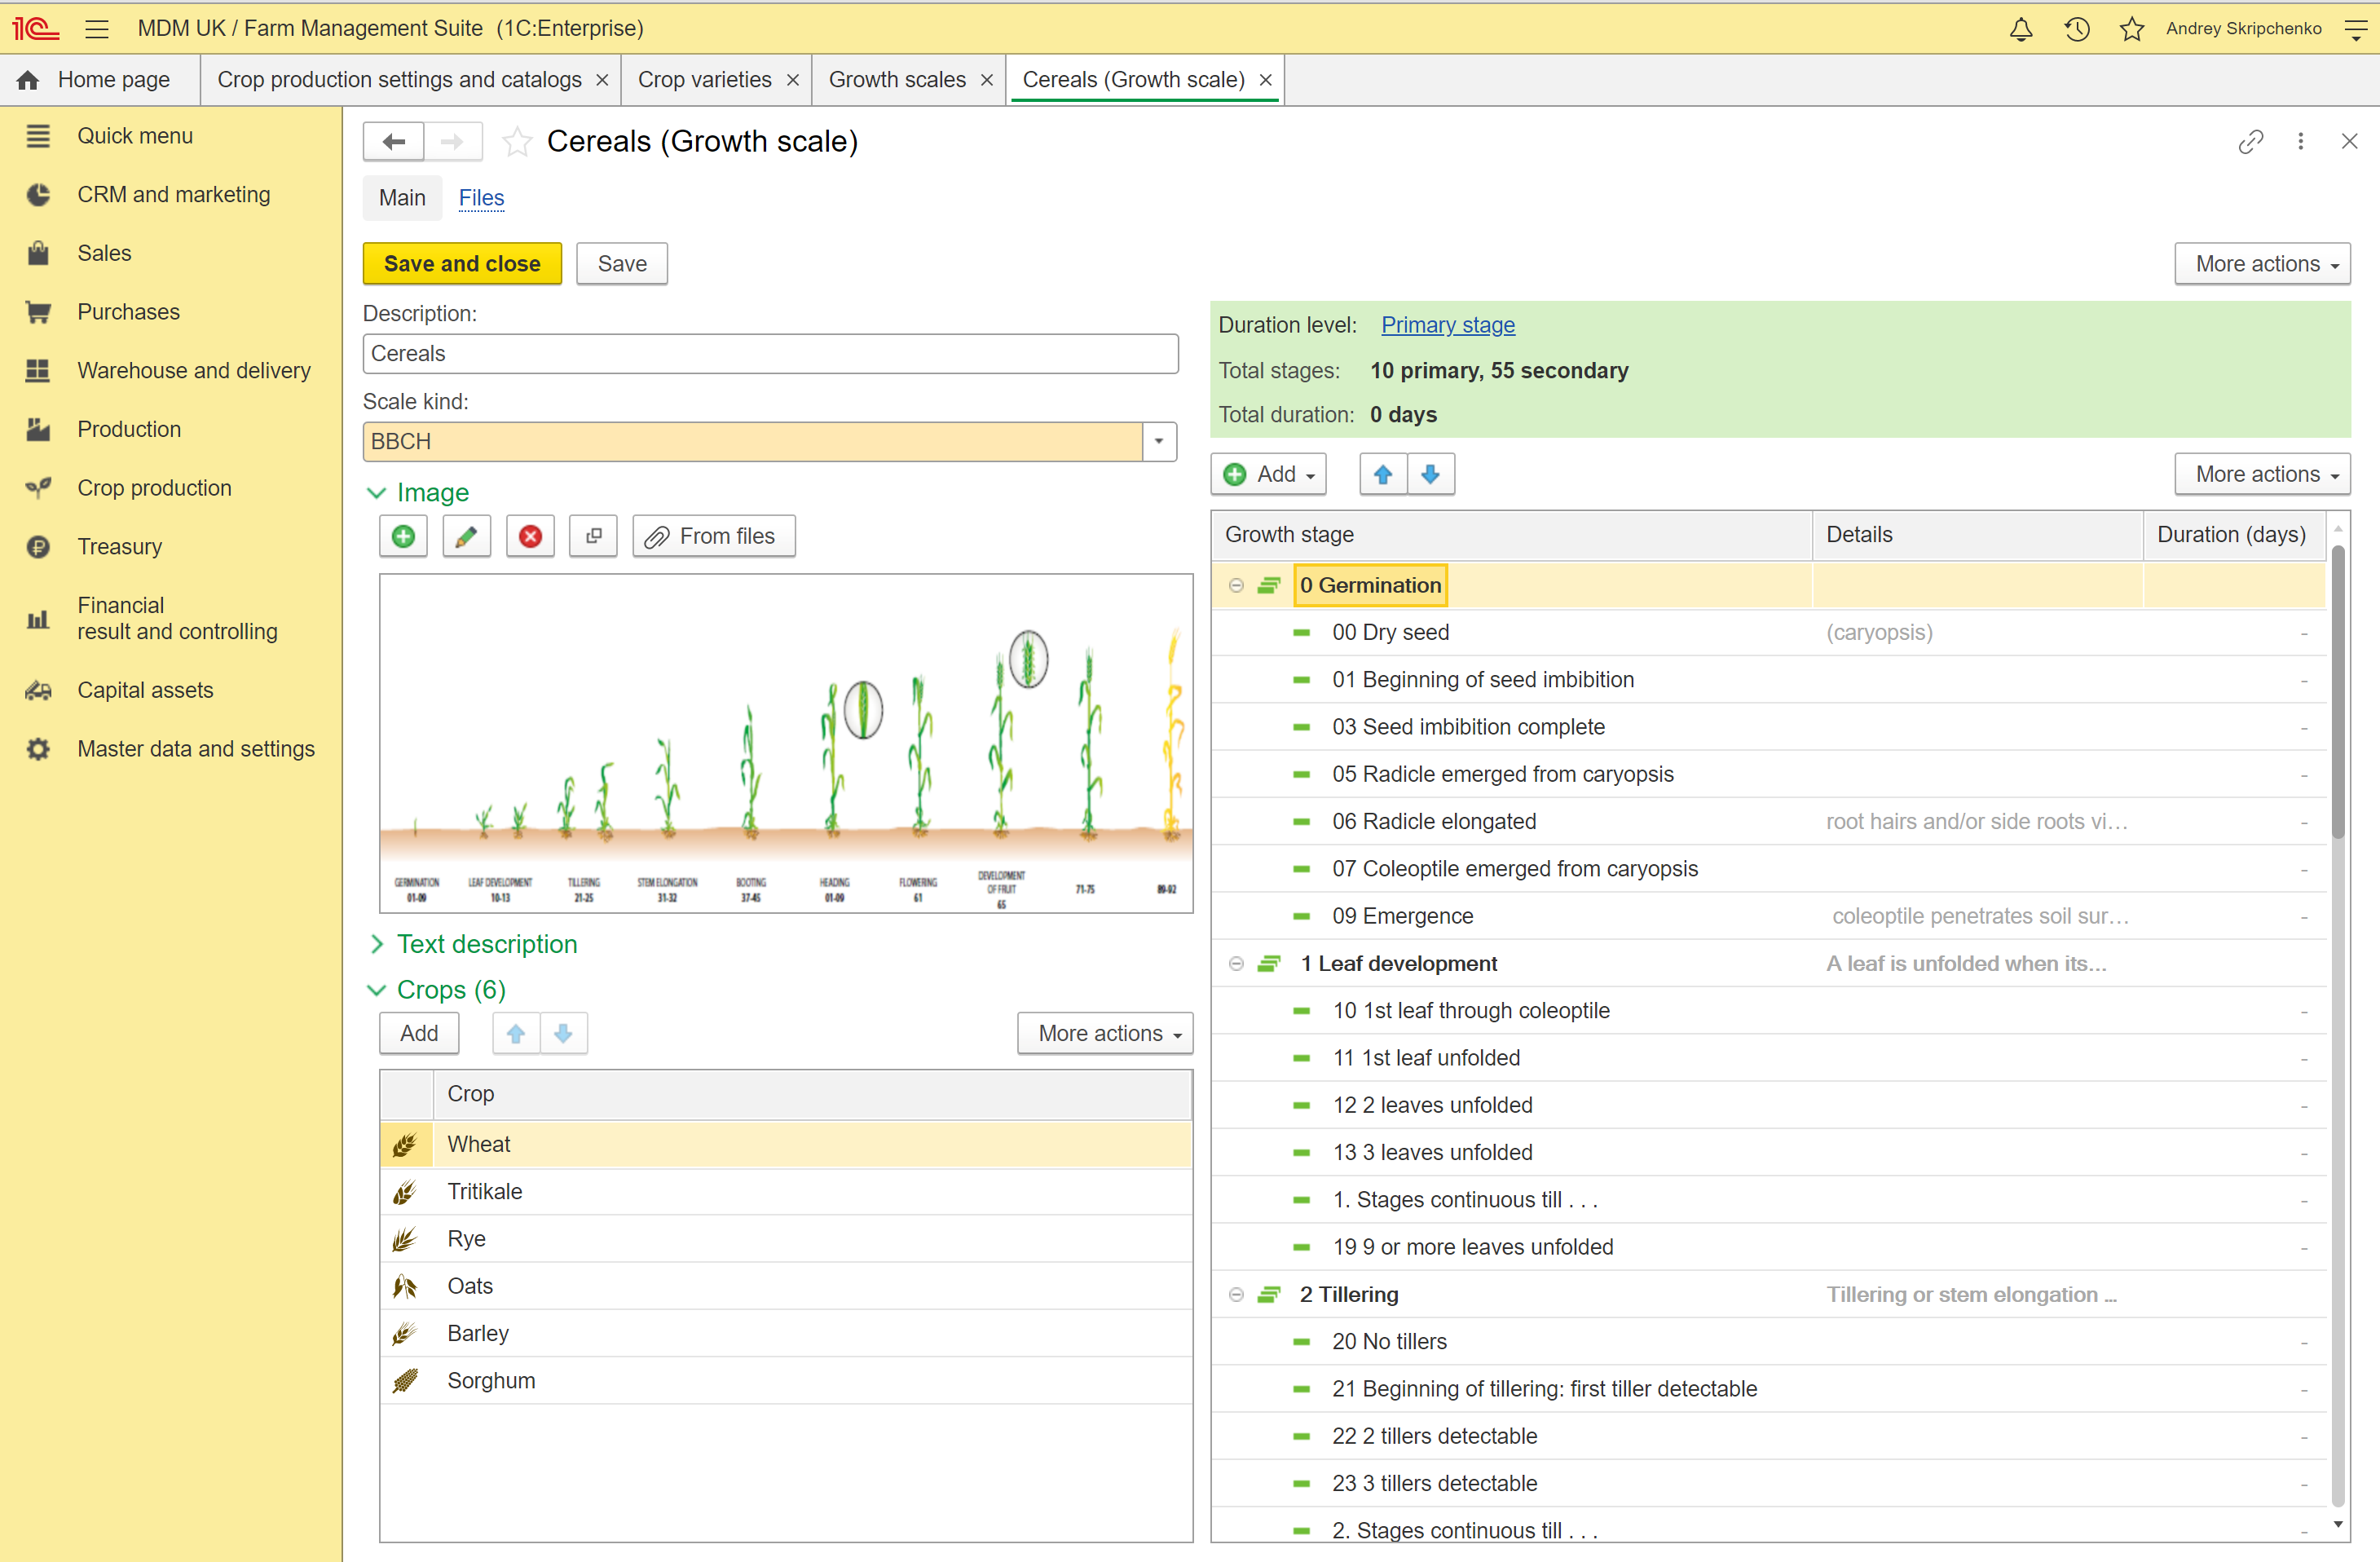The height and width of the screenshot is (1562, 2380).
Task: Collapse the 2 Tillering group
Action: tap(1236, 1294)
